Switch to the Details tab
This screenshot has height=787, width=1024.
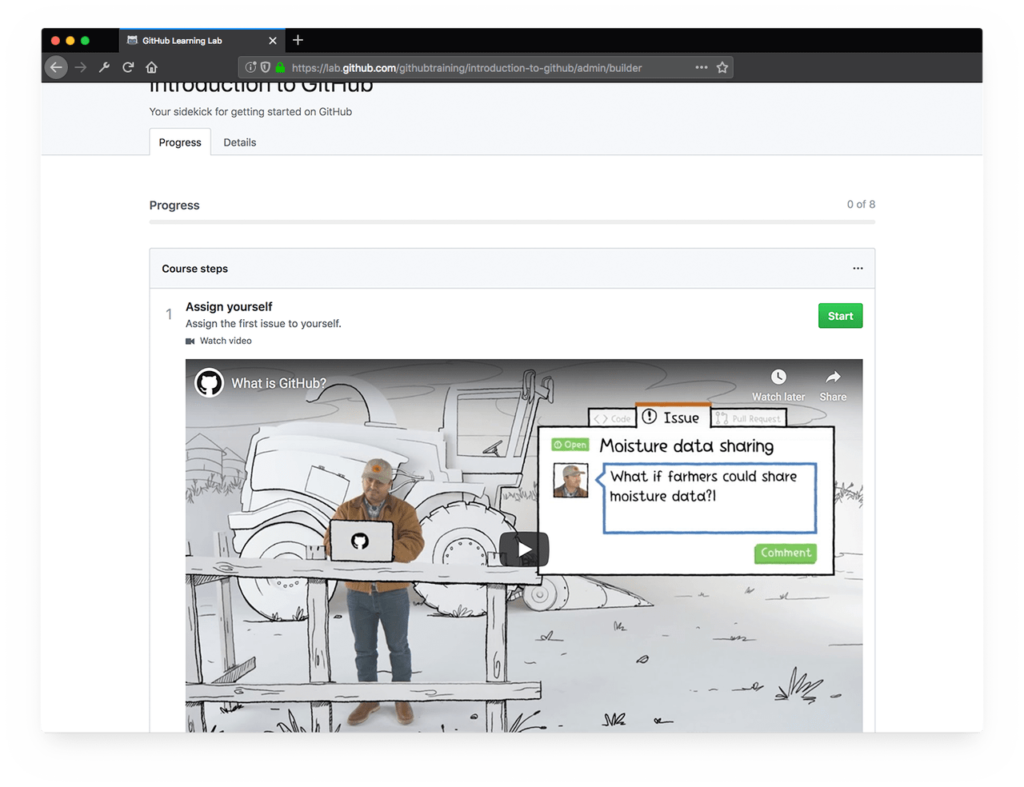tap(240, 142)
